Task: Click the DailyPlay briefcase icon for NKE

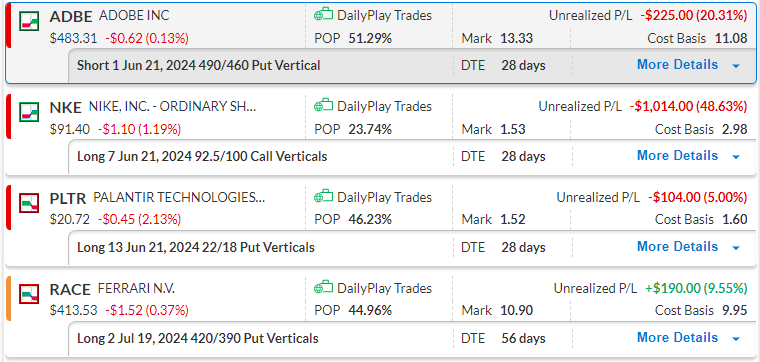Action: (323, 106)
